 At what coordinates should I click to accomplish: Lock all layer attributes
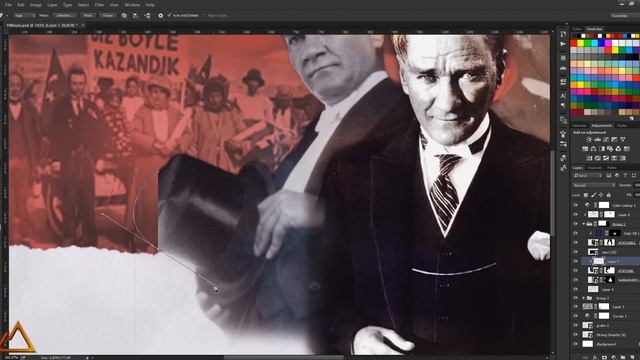609,195
